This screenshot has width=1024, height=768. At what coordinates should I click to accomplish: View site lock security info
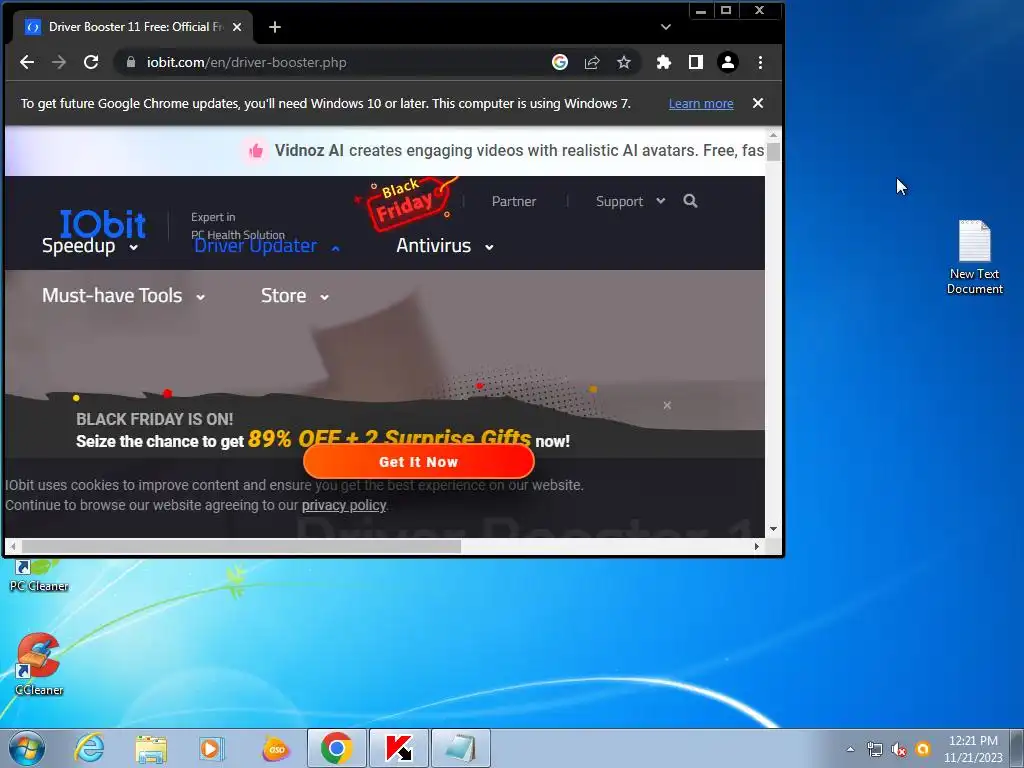click(131, 62)
